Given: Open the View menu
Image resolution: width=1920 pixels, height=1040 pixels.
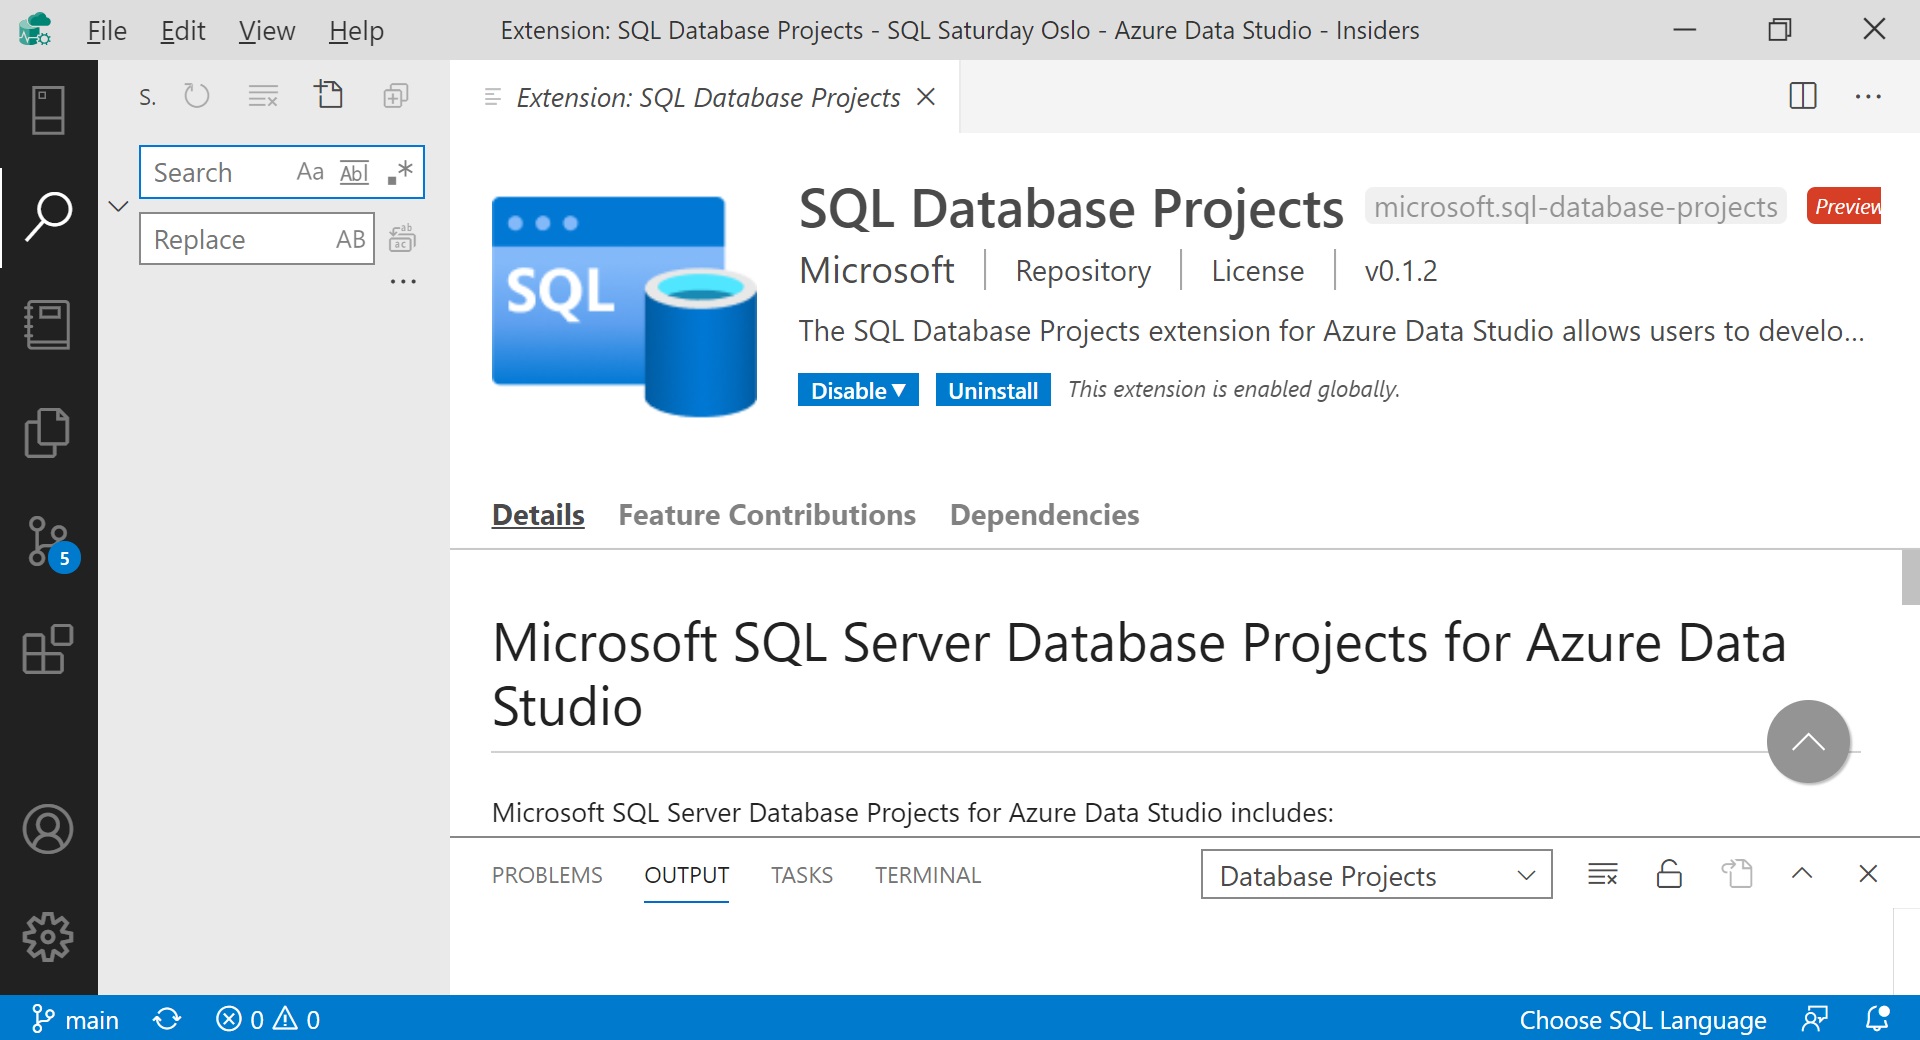Looking at the screenshot, I should coord(264,30).
